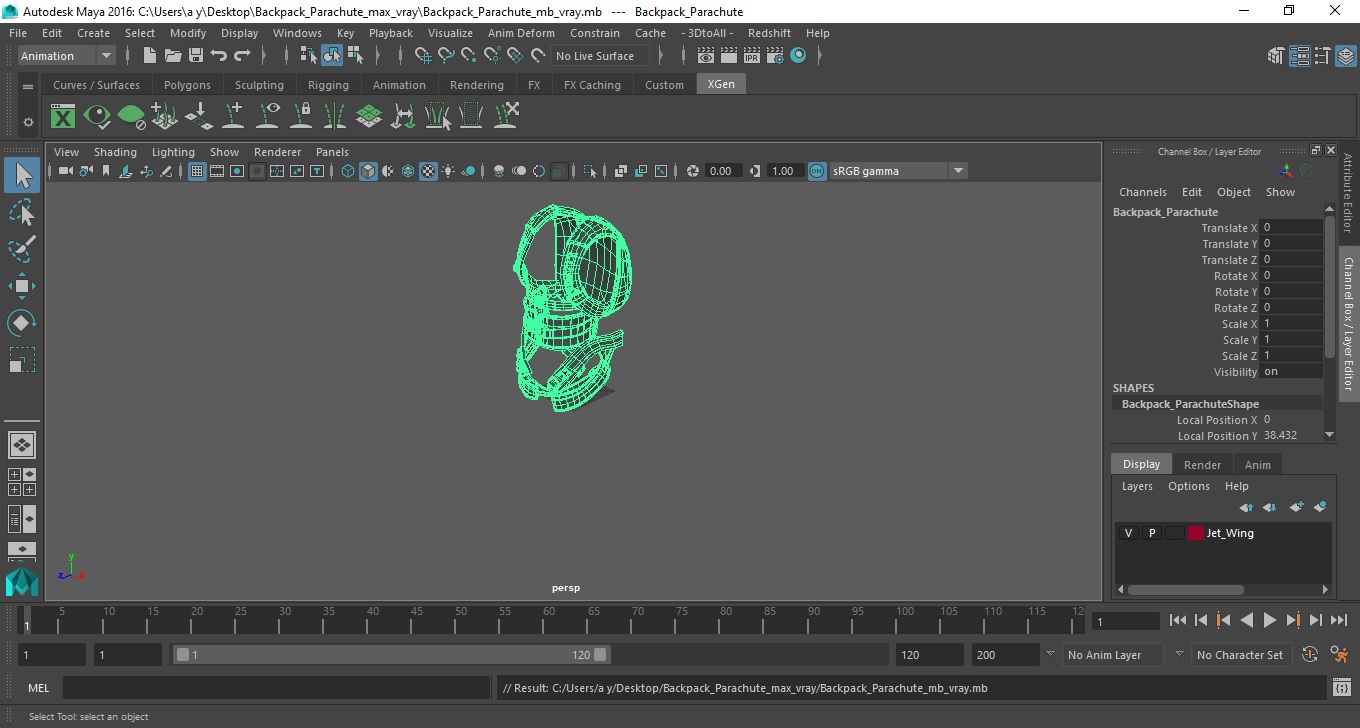Click Jet_Wing layer red color swatch
Viewport: 1360px width, 728px height.
[1196, 533]
